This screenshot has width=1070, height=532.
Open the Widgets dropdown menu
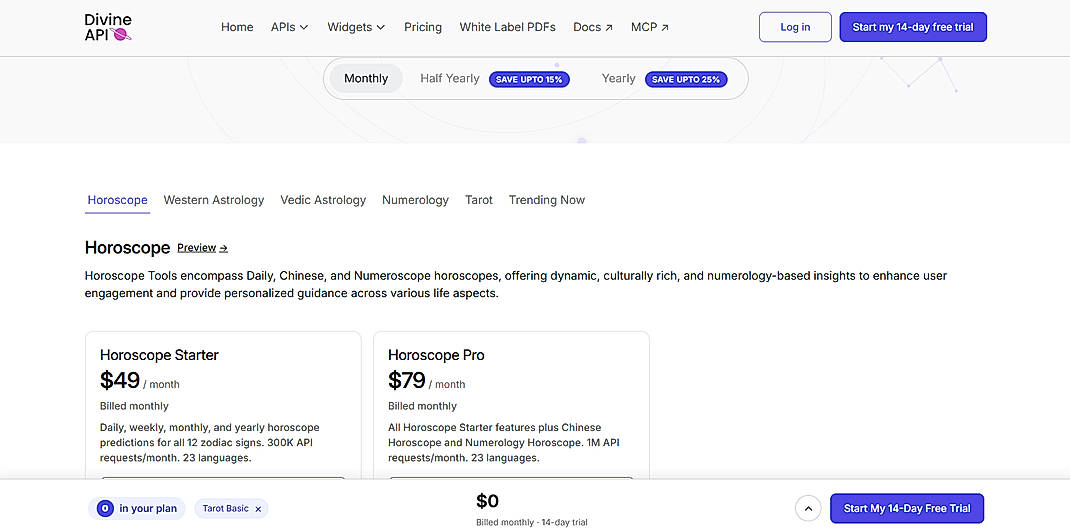point(356,27)
